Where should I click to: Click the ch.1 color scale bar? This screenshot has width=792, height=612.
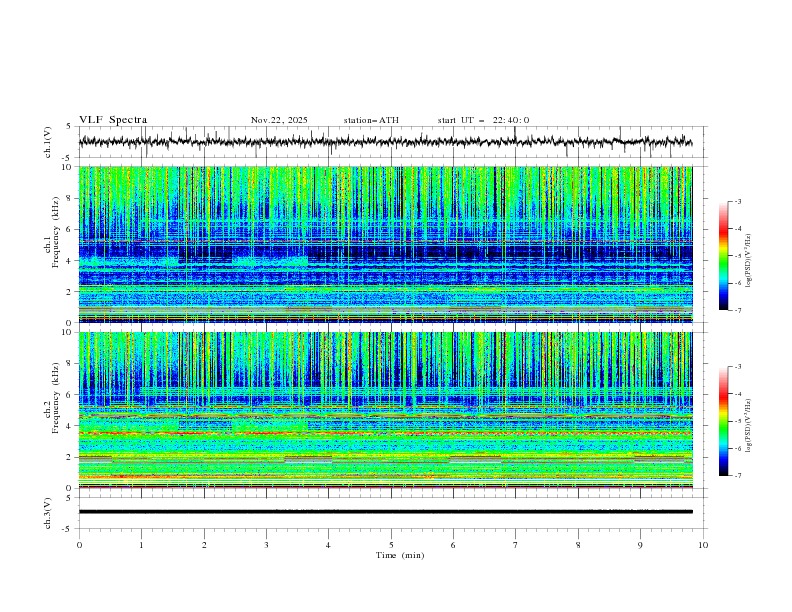[x=723, y=256]
